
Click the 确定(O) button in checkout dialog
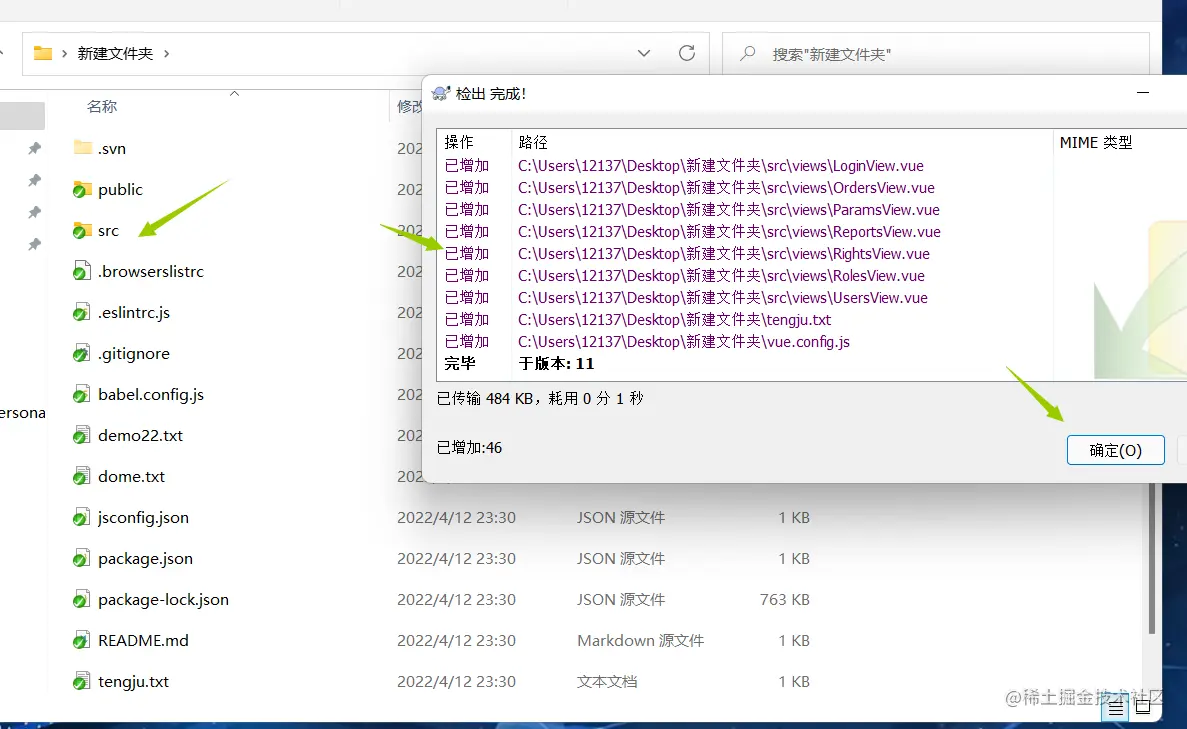(x=1115, y=450)
